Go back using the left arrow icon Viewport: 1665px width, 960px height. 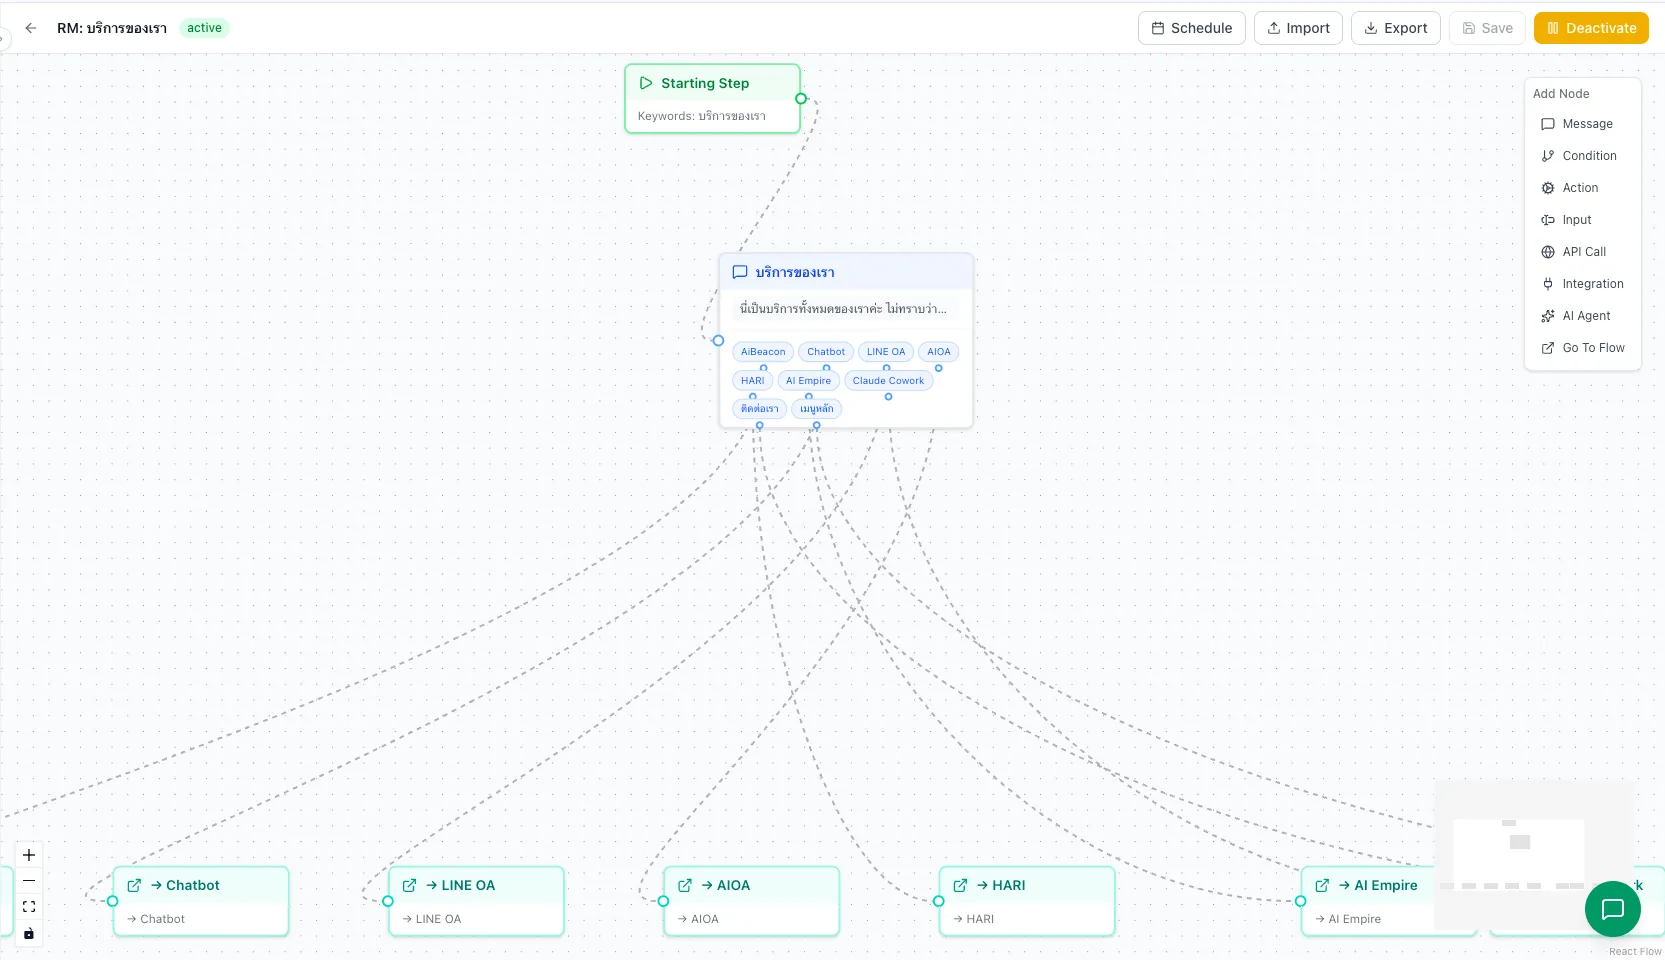[x=30, y=28]
